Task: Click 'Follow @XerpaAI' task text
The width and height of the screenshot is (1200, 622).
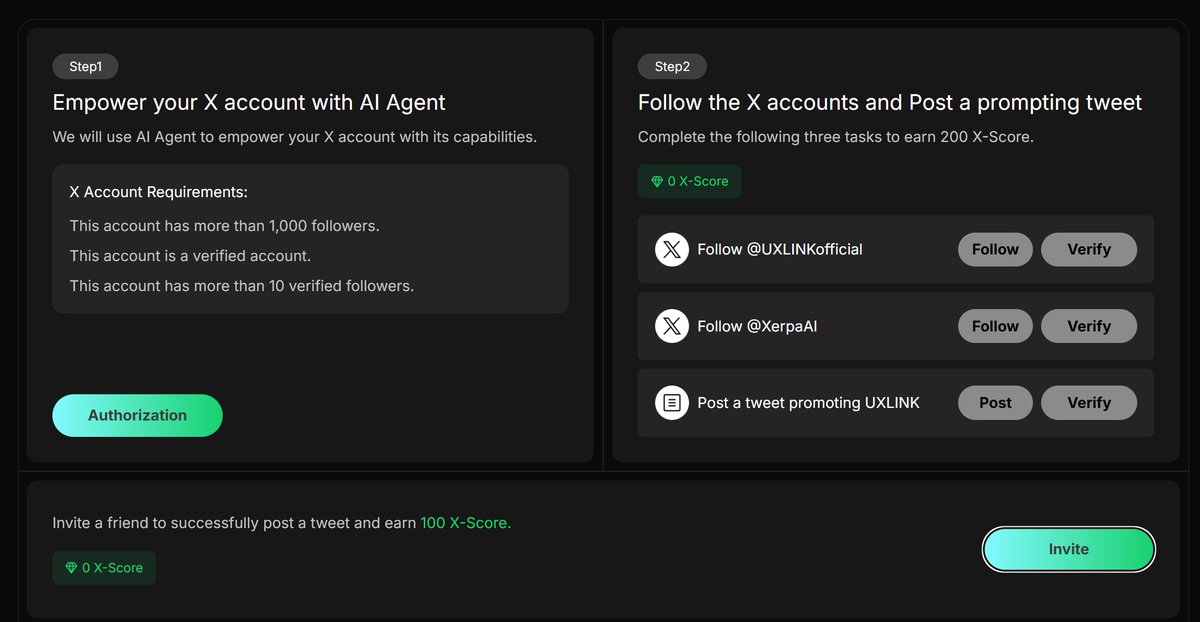Action: (x=757, y=326)
